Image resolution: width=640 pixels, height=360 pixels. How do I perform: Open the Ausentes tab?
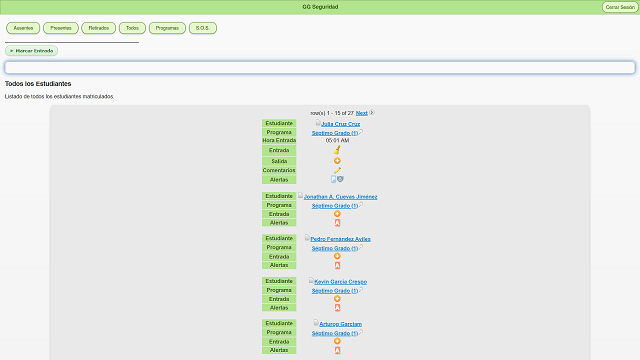[23, 28]
